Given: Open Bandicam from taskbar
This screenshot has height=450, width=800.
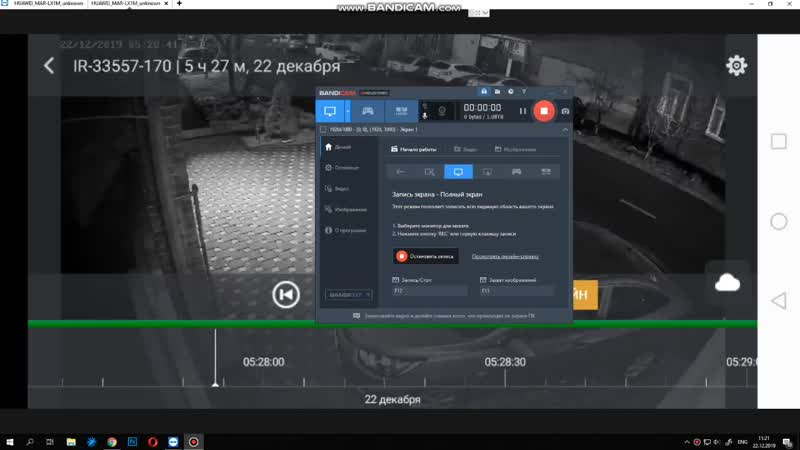Looking at the screenshot, I should [x=193, y=442].
